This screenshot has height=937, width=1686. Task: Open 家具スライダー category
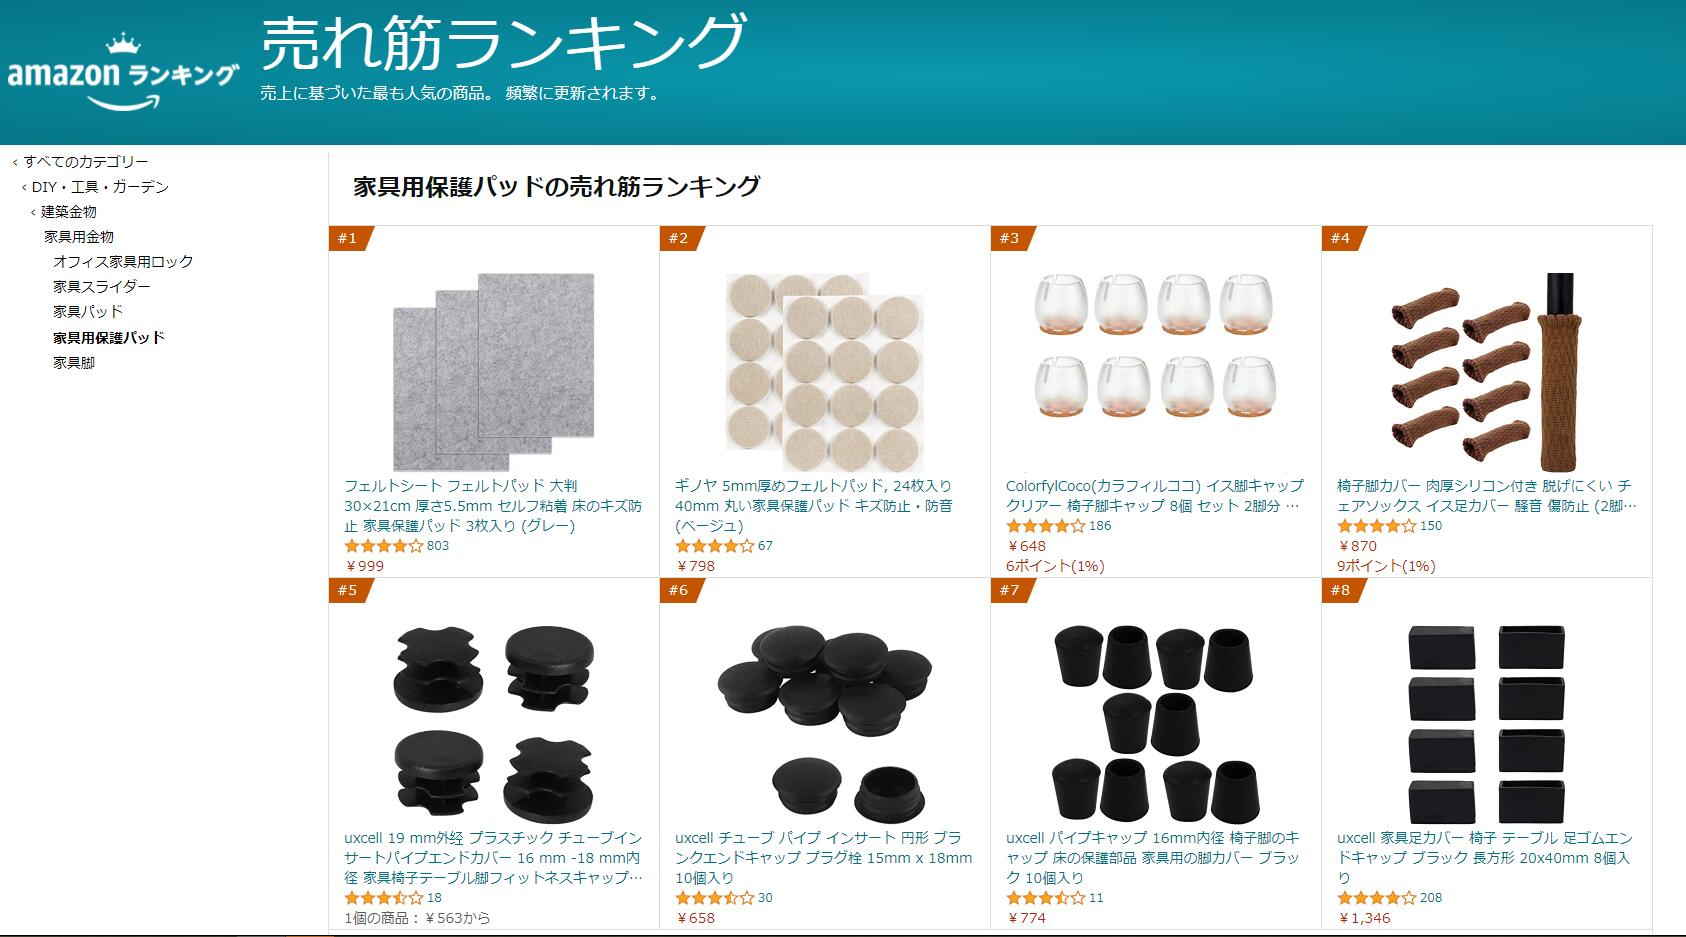pos(102,287)
